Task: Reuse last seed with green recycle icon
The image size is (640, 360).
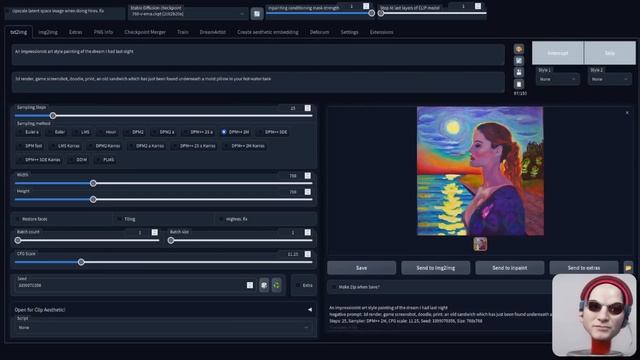Action: pos(276,285)
